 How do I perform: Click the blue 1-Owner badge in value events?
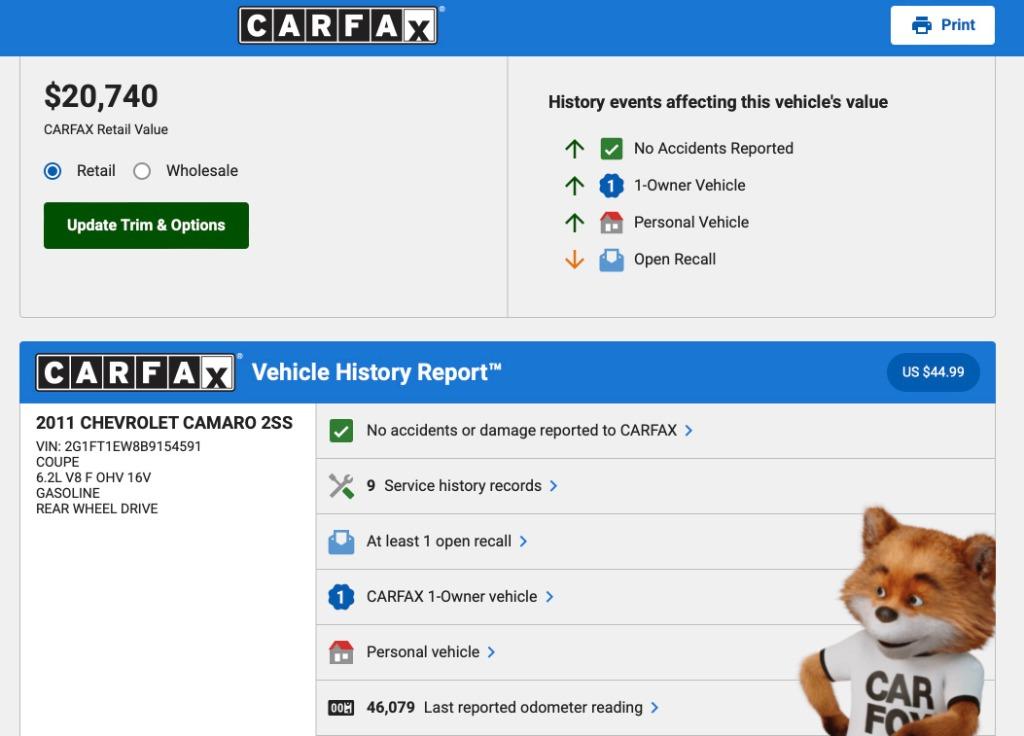click(611, 185)
